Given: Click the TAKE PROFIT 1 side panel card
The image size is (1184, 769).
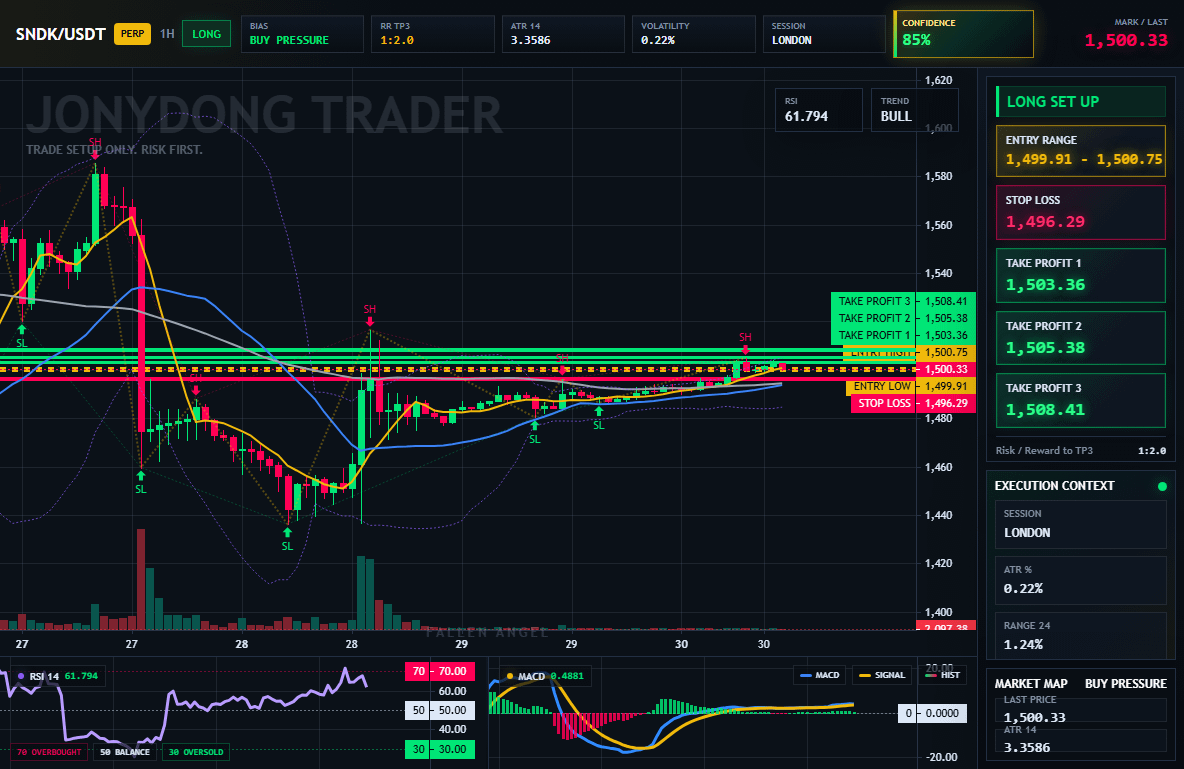Looking at the screenshot, I should [x=1081, y=276].
